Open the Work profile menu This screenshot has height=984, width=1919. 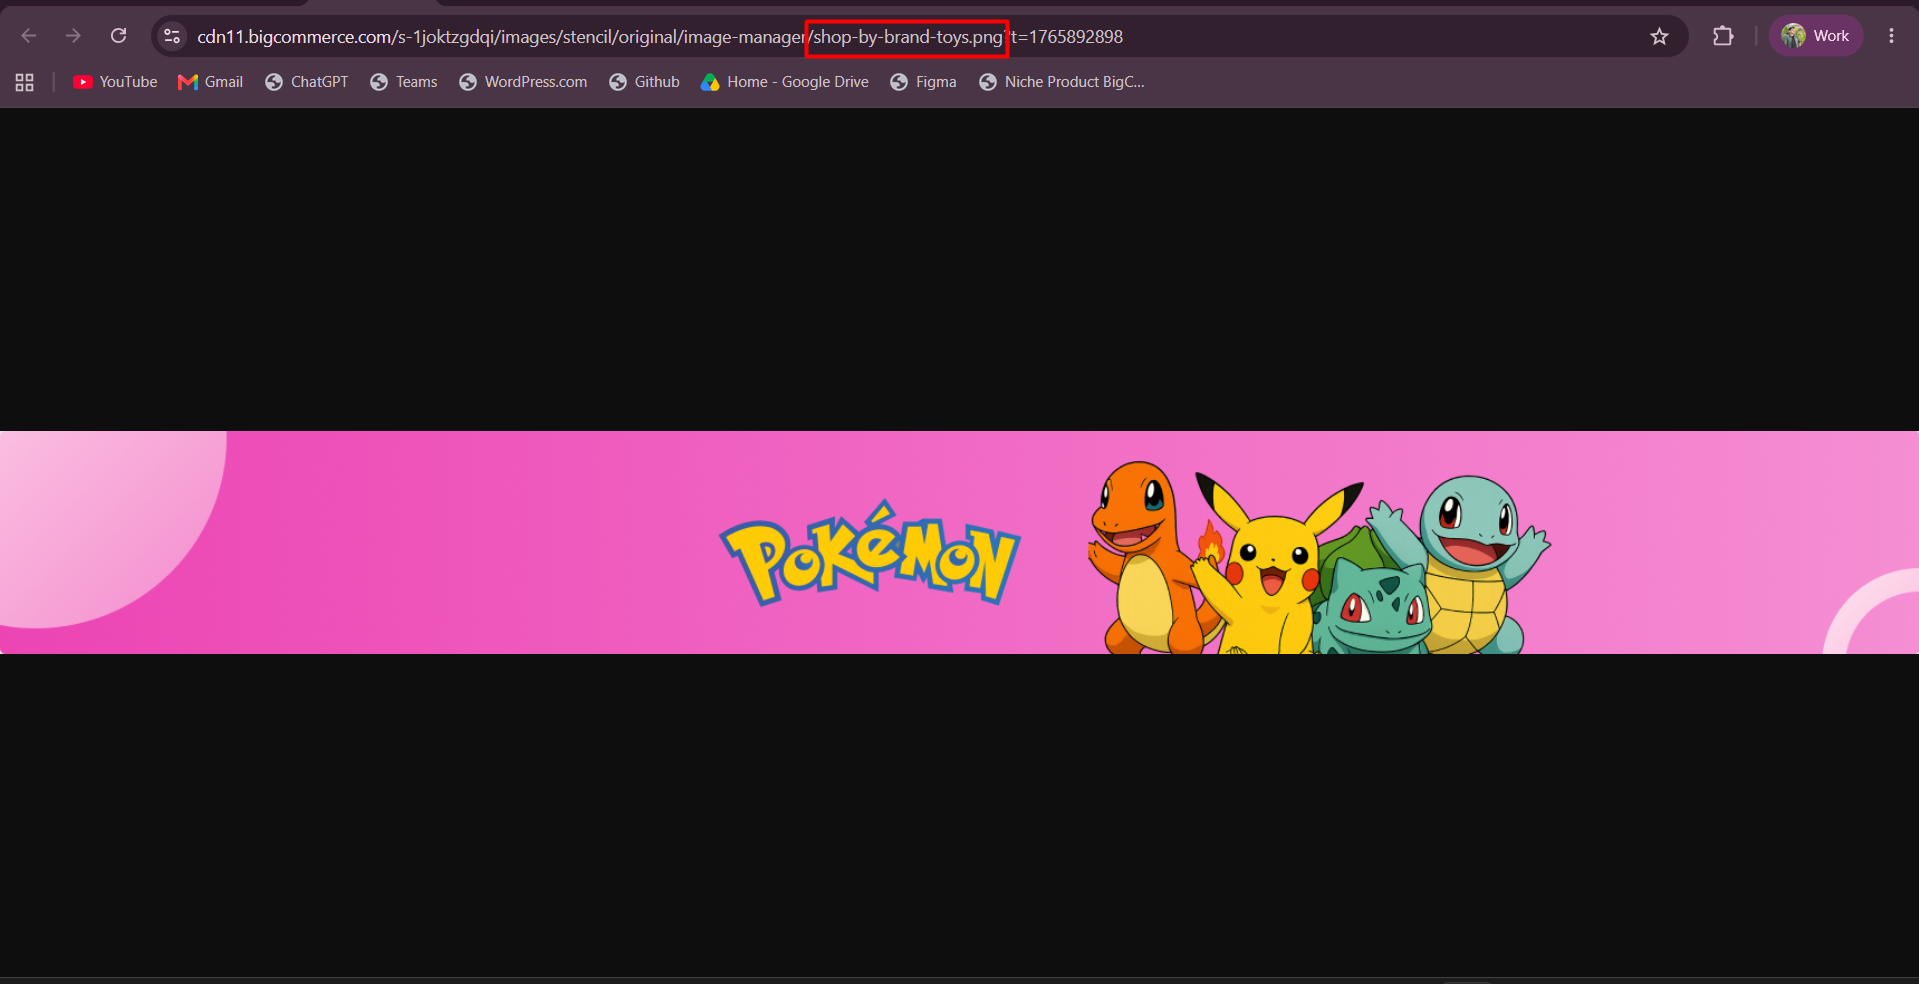[1816, 36]
